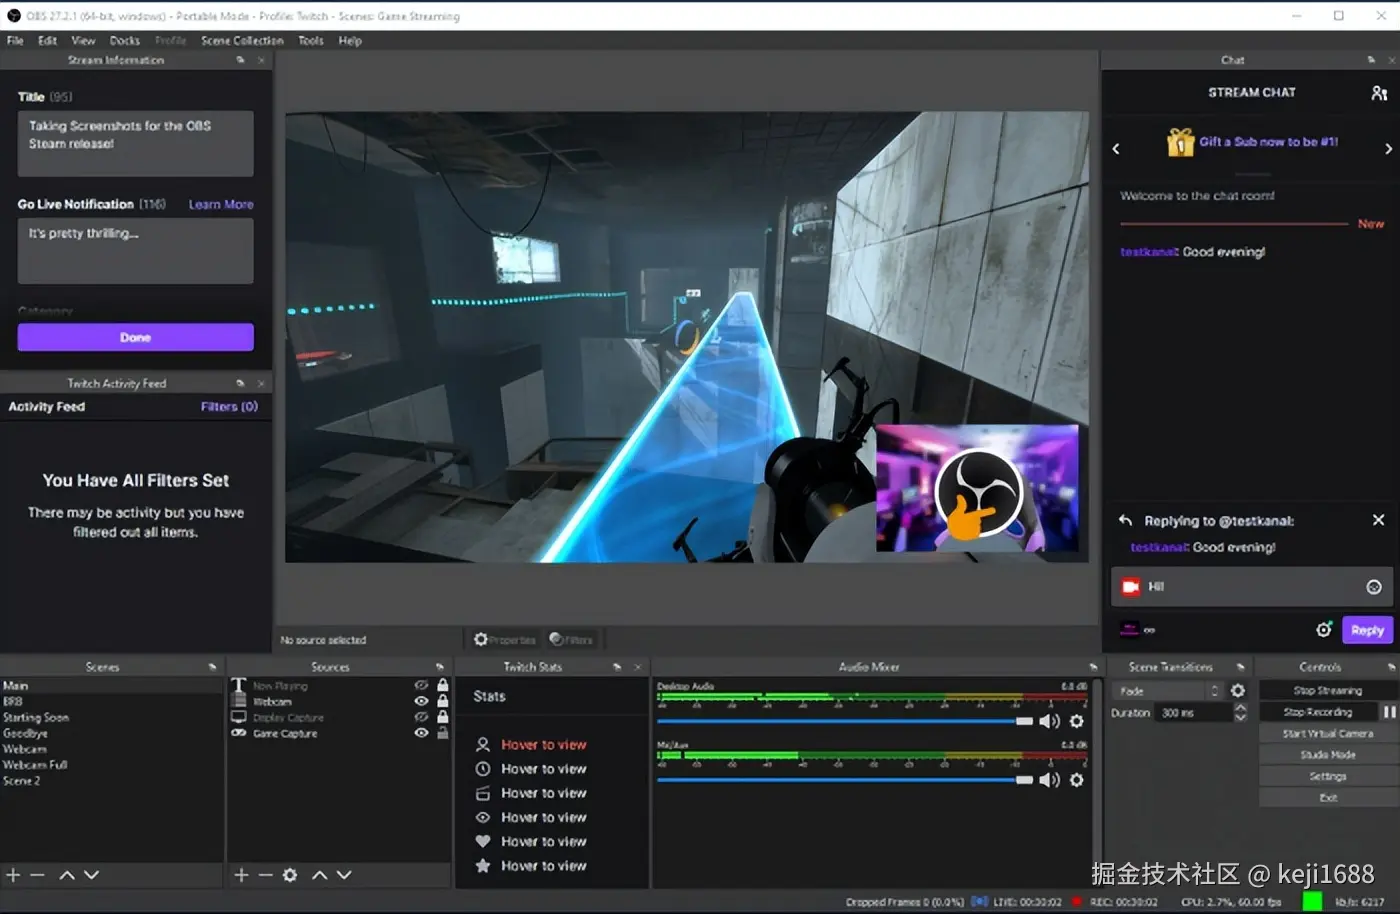The width and height of the screenshot is (1400, 914).
Task: Adjust the Desktop Audio volume slider
Action: [x=845, y=721]
